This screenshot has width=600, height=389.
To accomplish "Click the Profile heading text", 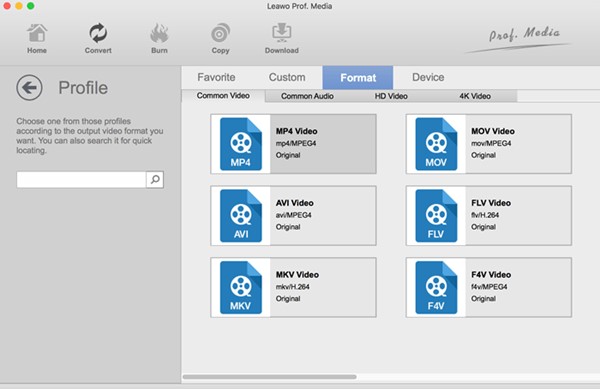I will [x=83, y=88].
